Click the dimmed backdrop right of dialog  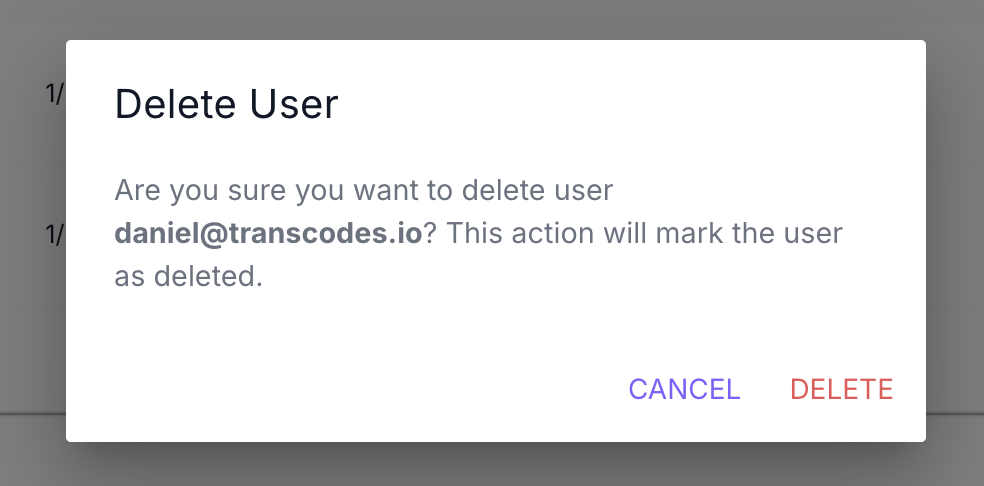click(x=955, y=240)
